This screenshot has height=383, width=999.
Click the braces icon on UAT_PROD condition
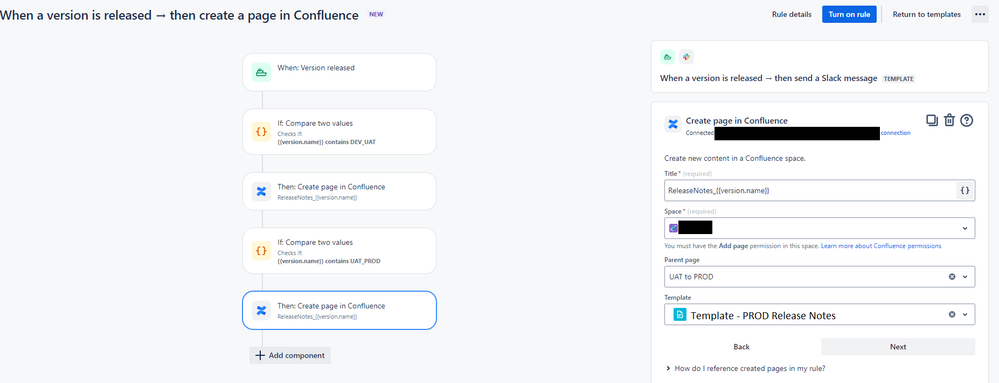(261, 251)
